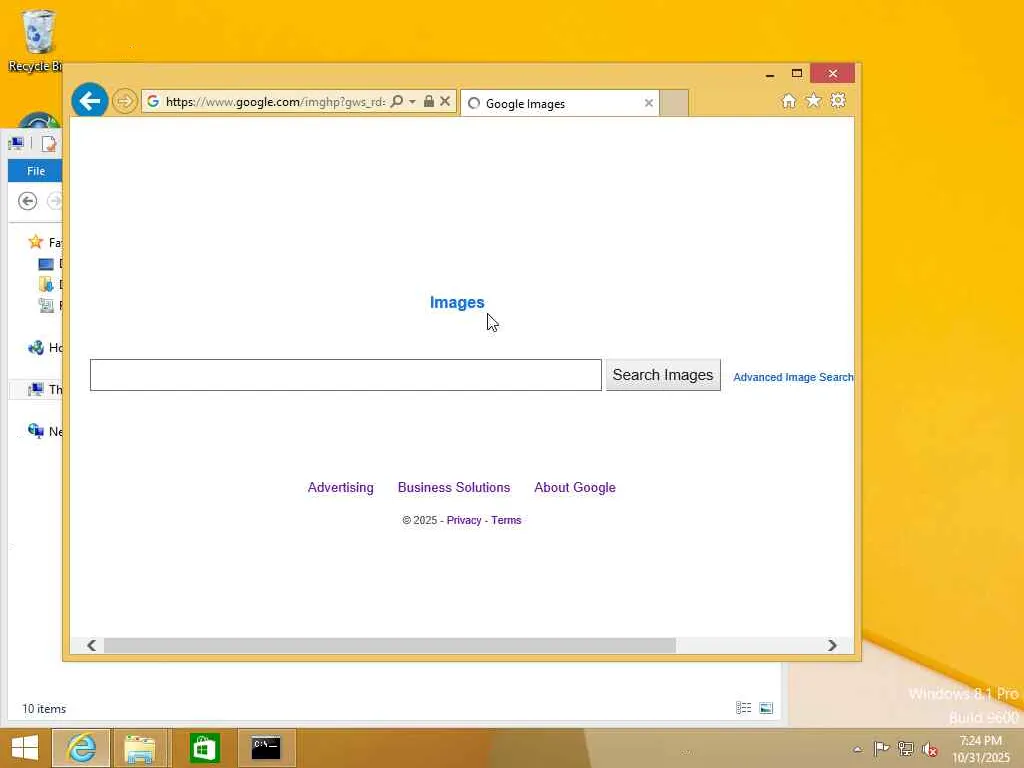Screen dimensions: 1024x768
Task: Click the horizontal scrollbar right arrow
Action: (x=832, y=645)
